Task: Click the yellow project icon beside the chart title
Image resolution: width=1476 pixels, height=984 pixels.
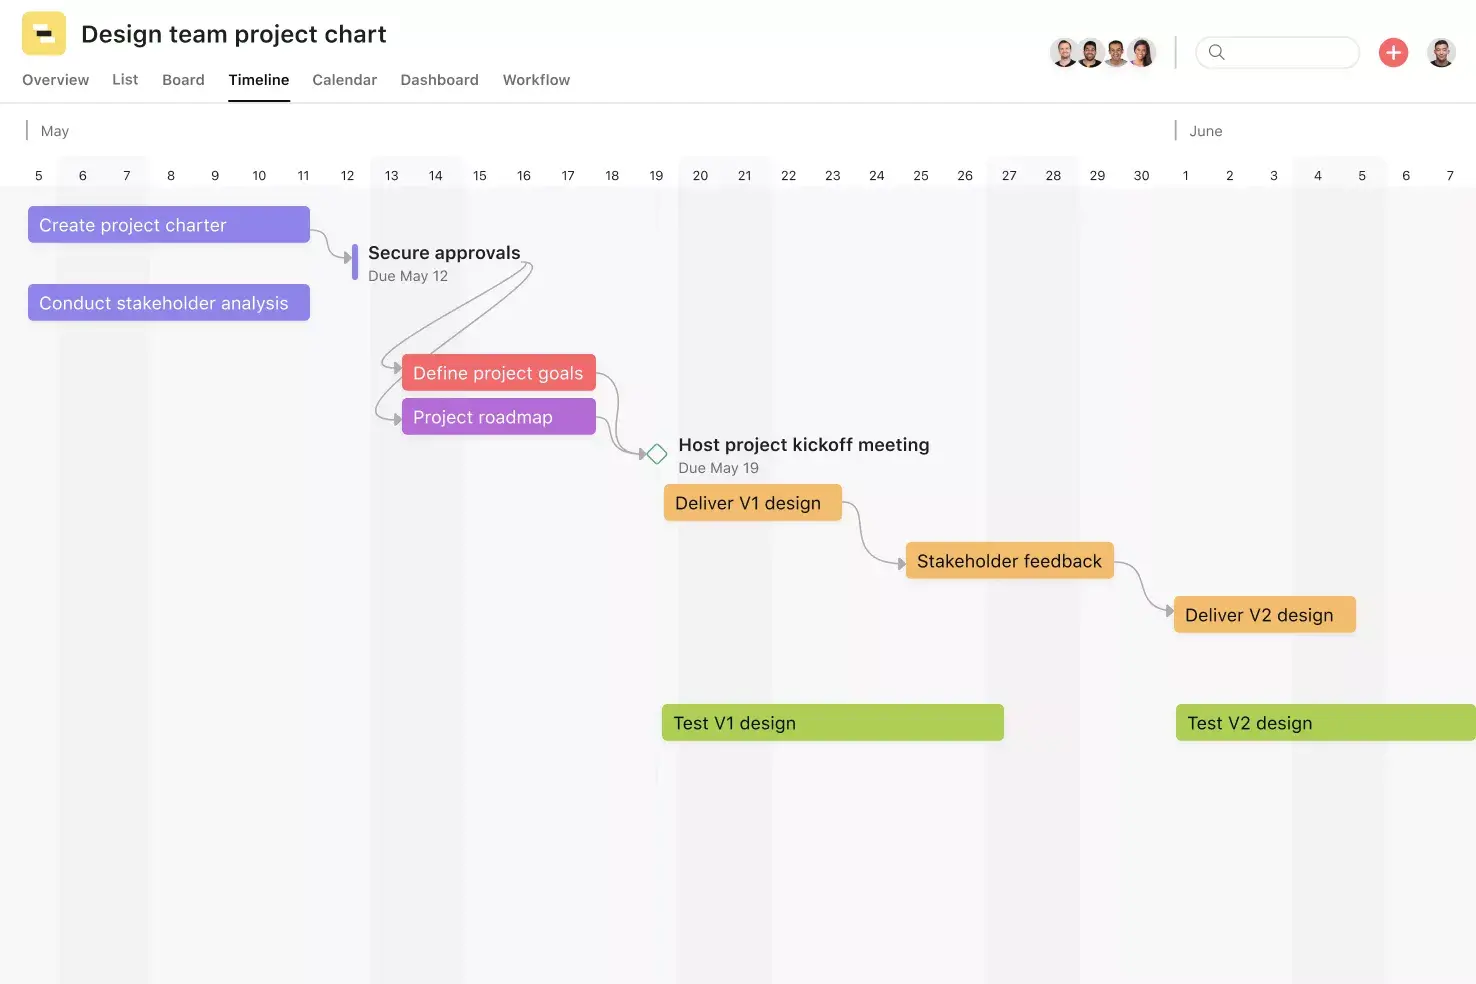Action: point(43,33)
